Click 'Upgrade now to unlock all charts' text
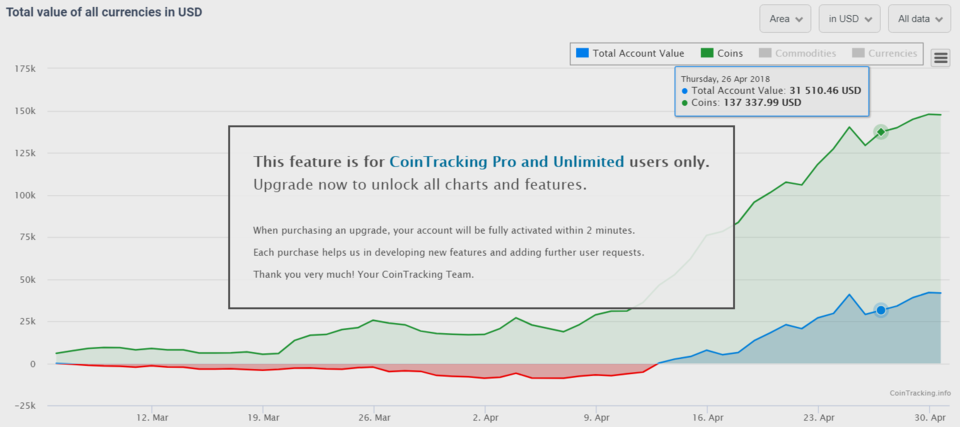The width and height of the screenshot is (960, 427). click(420, 185)
